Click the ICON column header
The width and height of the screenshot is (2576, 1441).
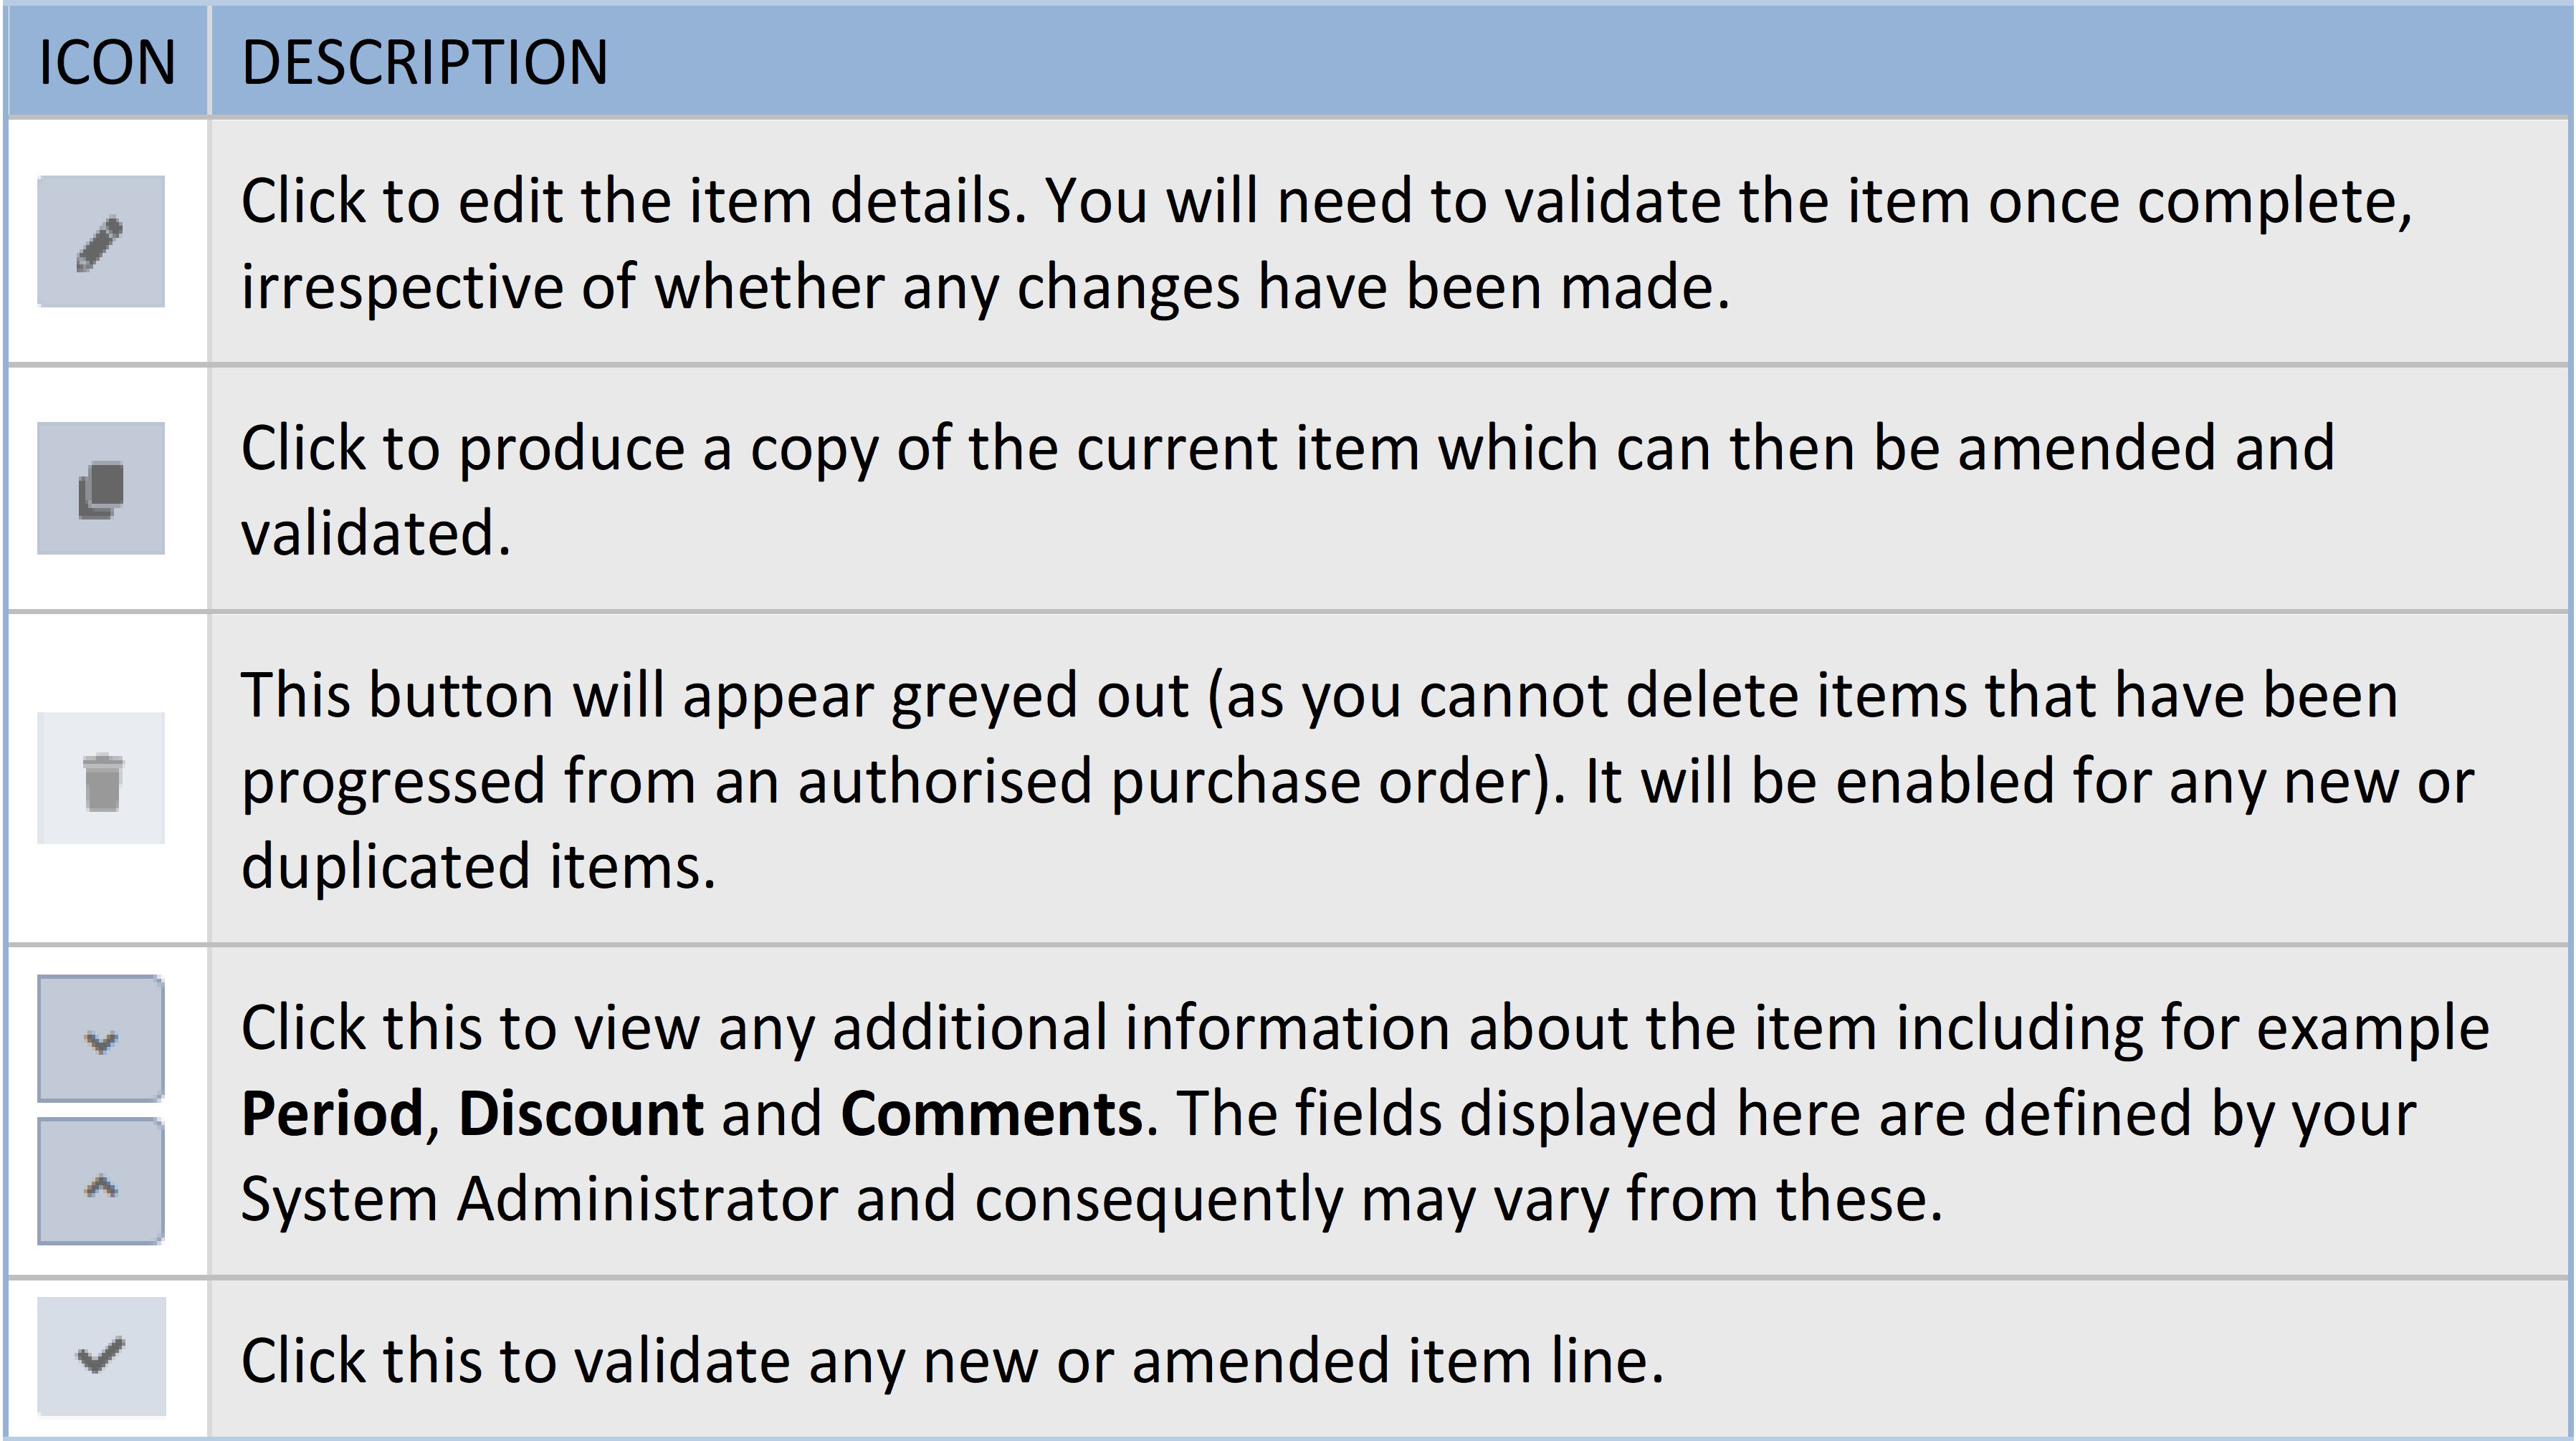coord(107,62)
